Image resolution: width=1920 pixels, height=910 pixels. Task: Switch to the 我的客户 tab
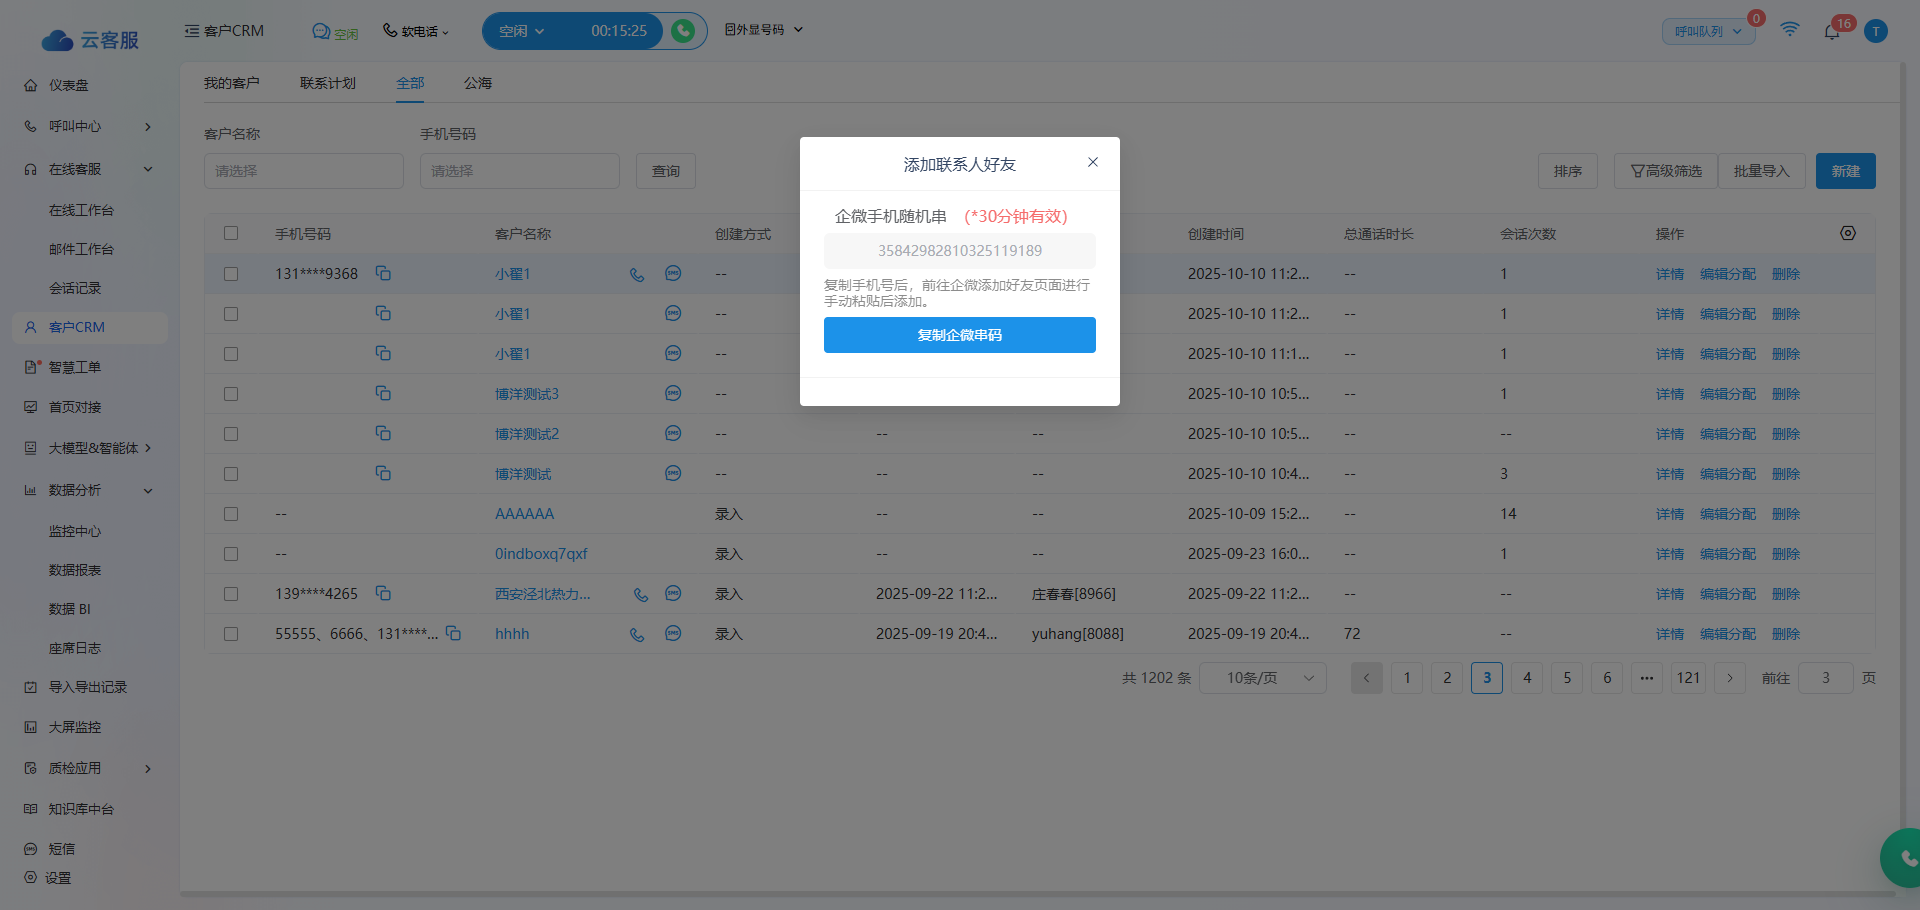[231, 83]
